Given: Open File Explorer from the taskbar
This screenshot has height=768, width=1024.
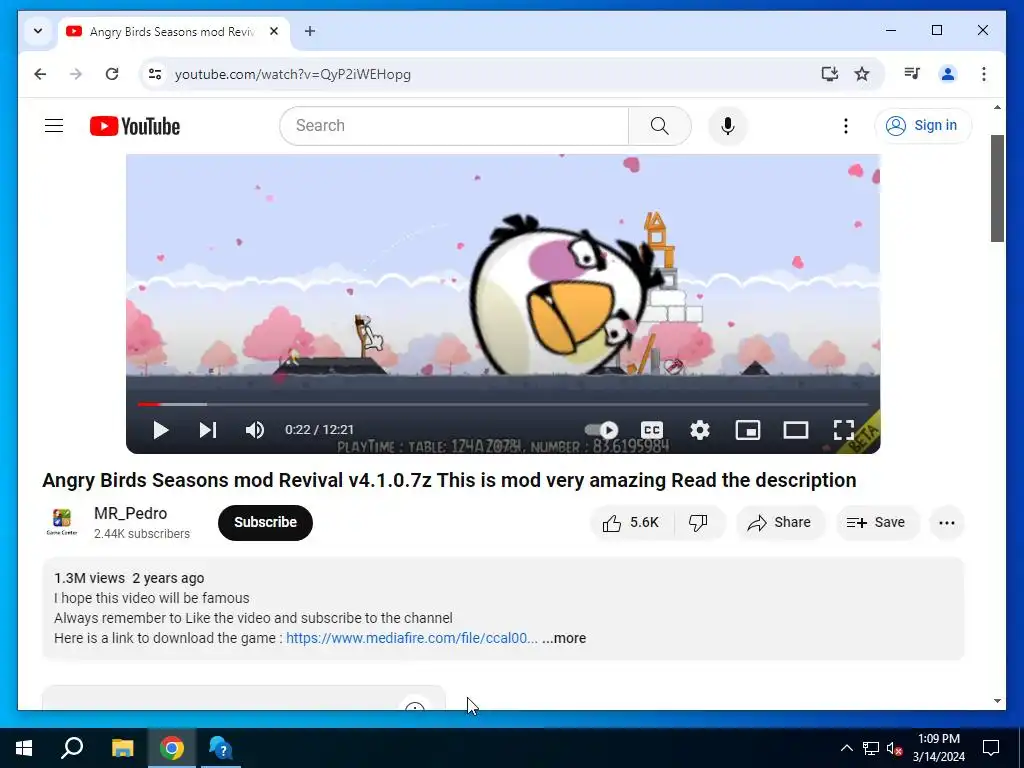Looking at the screenshot, I should click(x=122, y=748).
